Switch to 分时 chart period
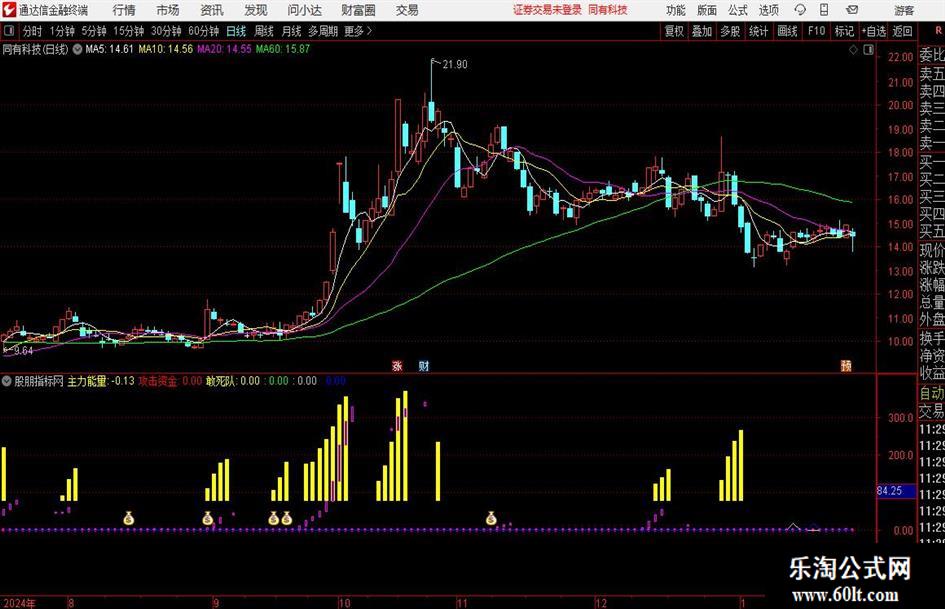The image size is (945, 609). coord(33,31)
